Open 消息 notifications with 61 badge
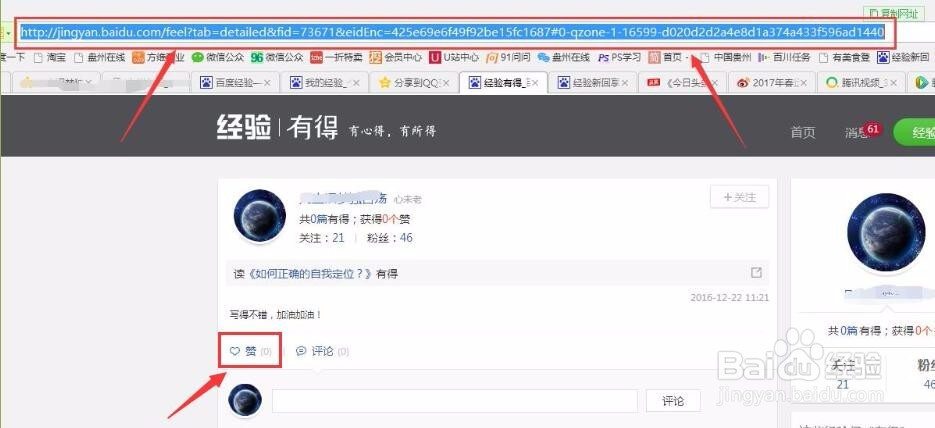935x428 pixels. click(x=857, y=132)
